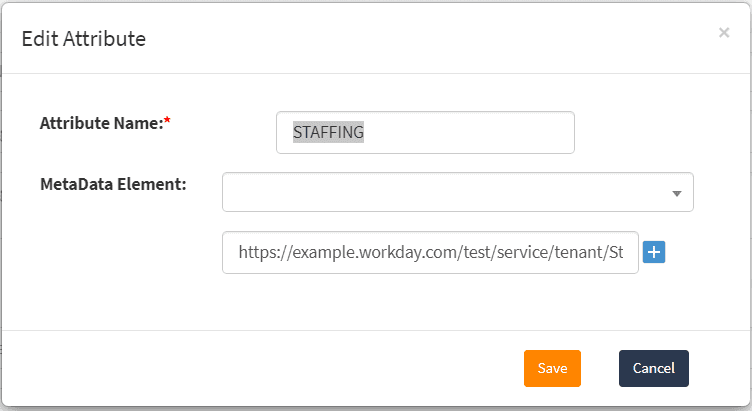Click the red required asterisk
The height and width of the screenshot is (411, 752).
click(167, 123)
